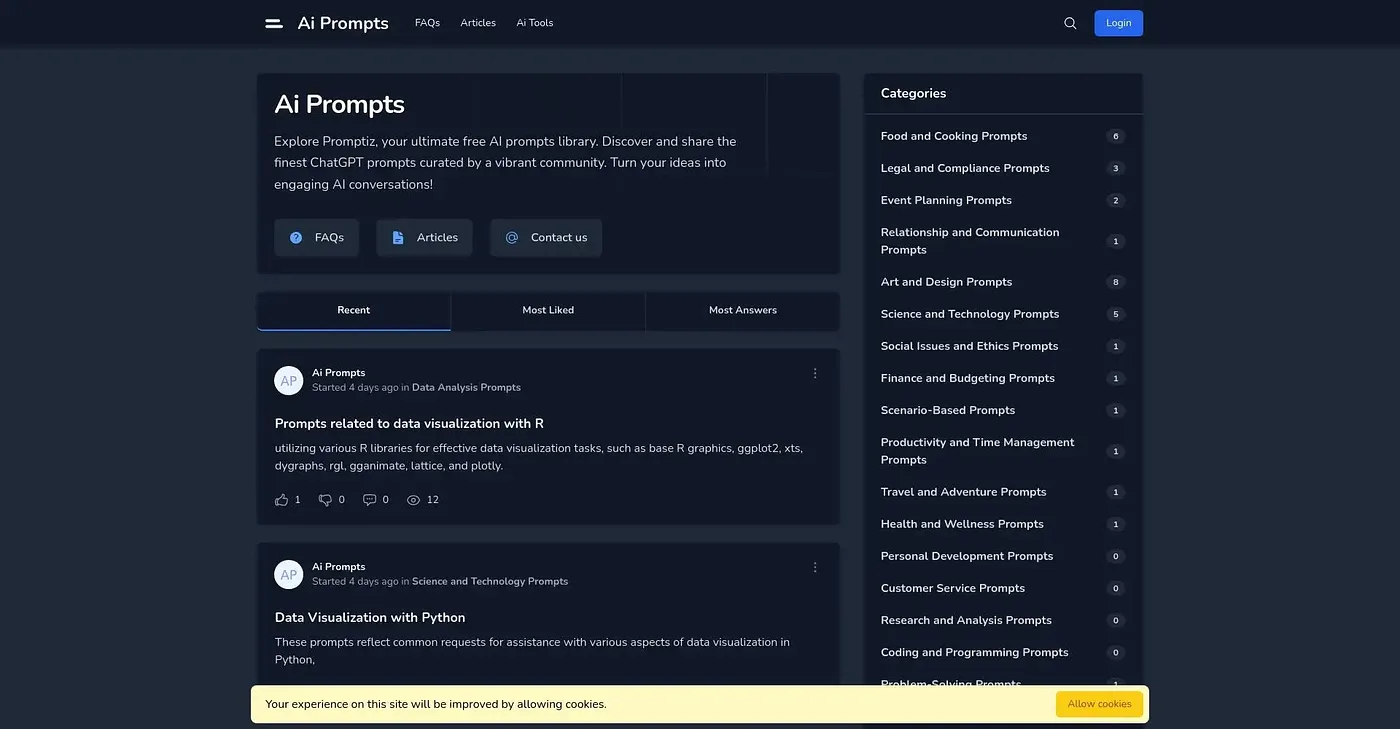Open the Science and Technology Prompts link in the Python post
This screenshot has height=729, width=1400.
490,581
